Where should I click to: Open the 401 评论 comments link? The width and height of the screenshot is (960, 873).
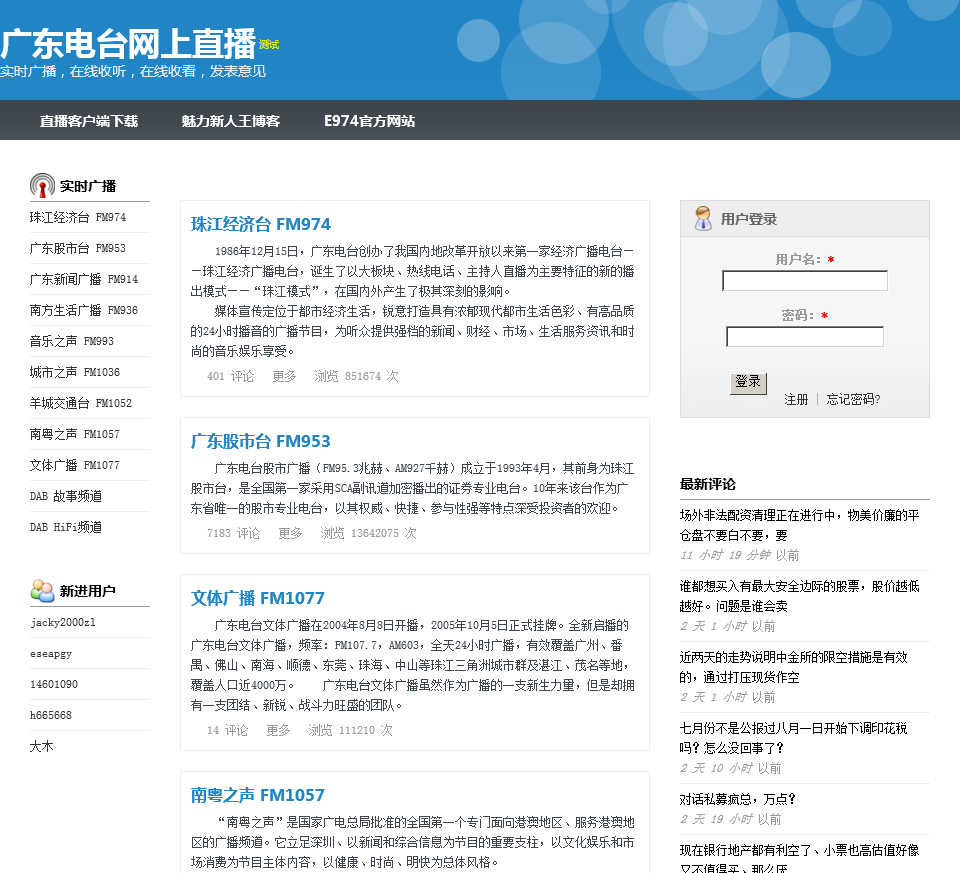tap(230, 376)
